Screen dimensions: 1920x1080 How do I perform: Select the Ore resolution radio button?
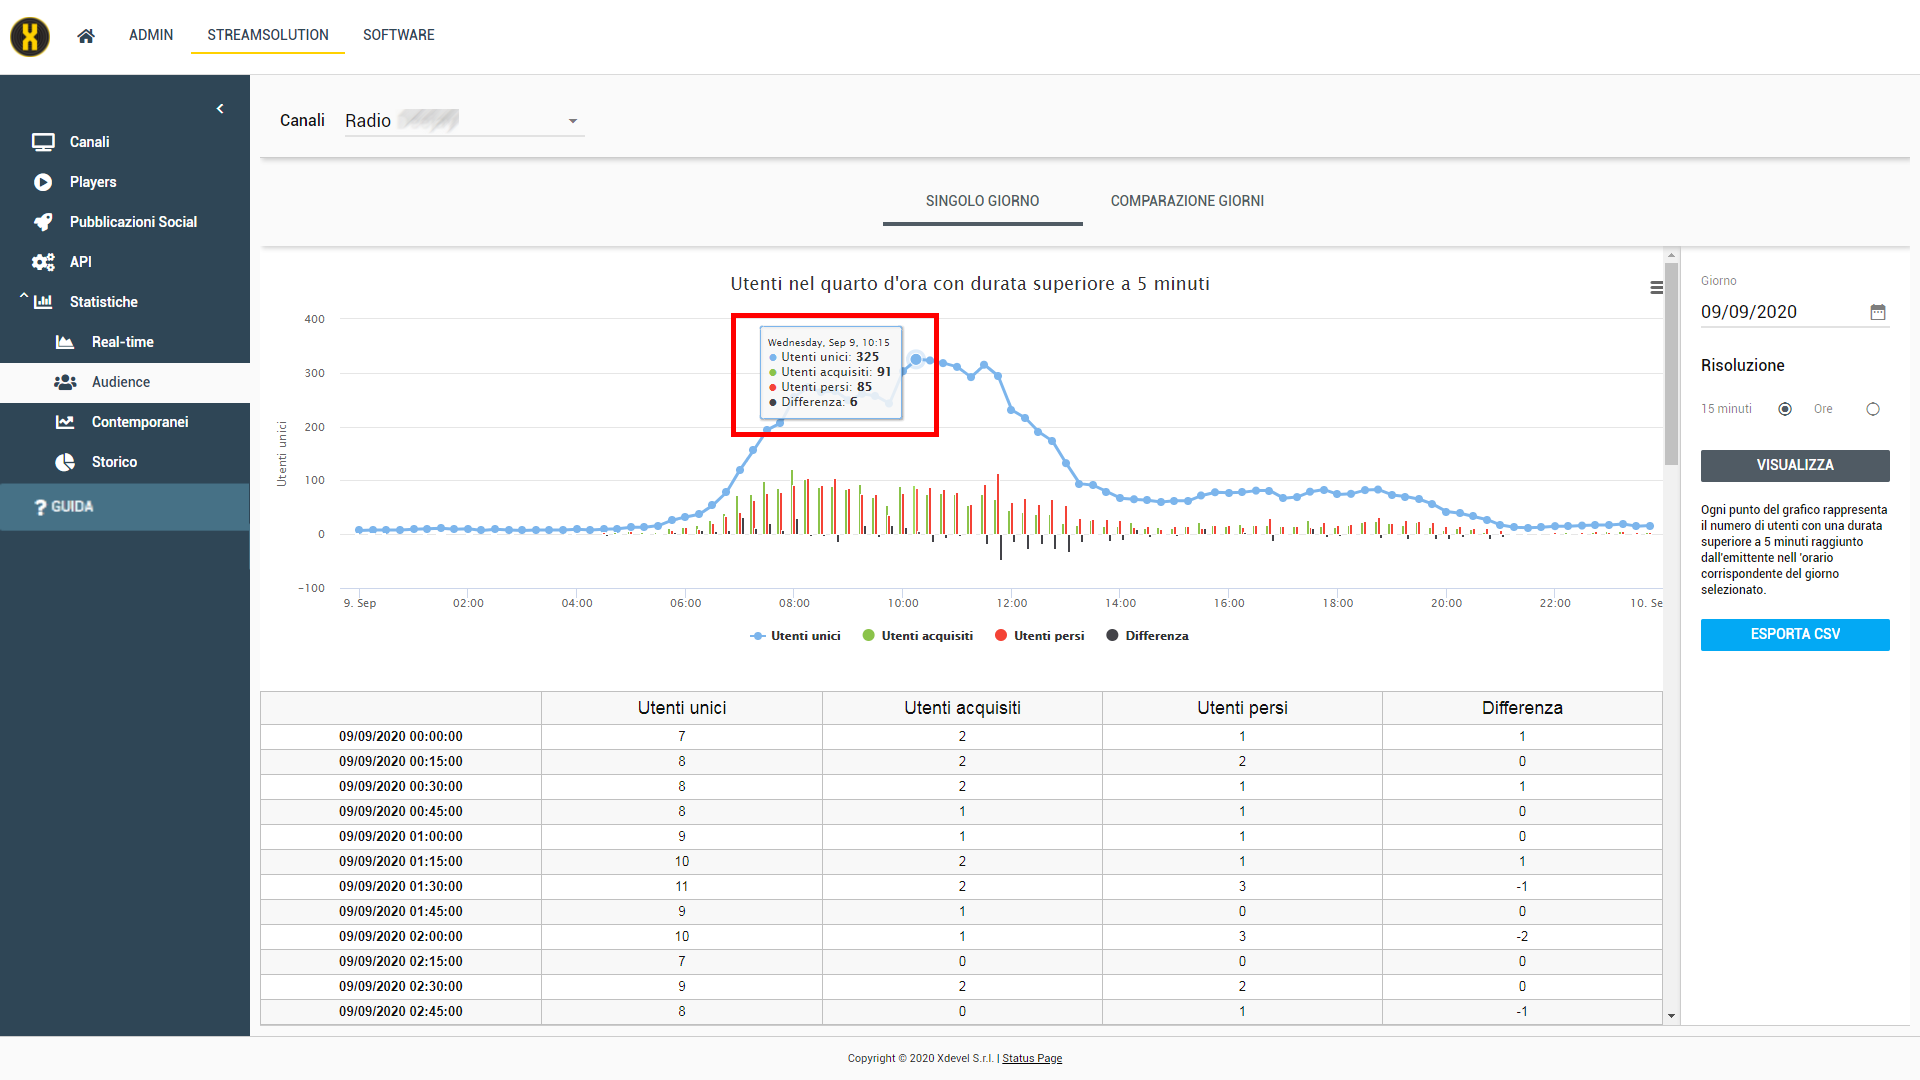pos(1873,409)
